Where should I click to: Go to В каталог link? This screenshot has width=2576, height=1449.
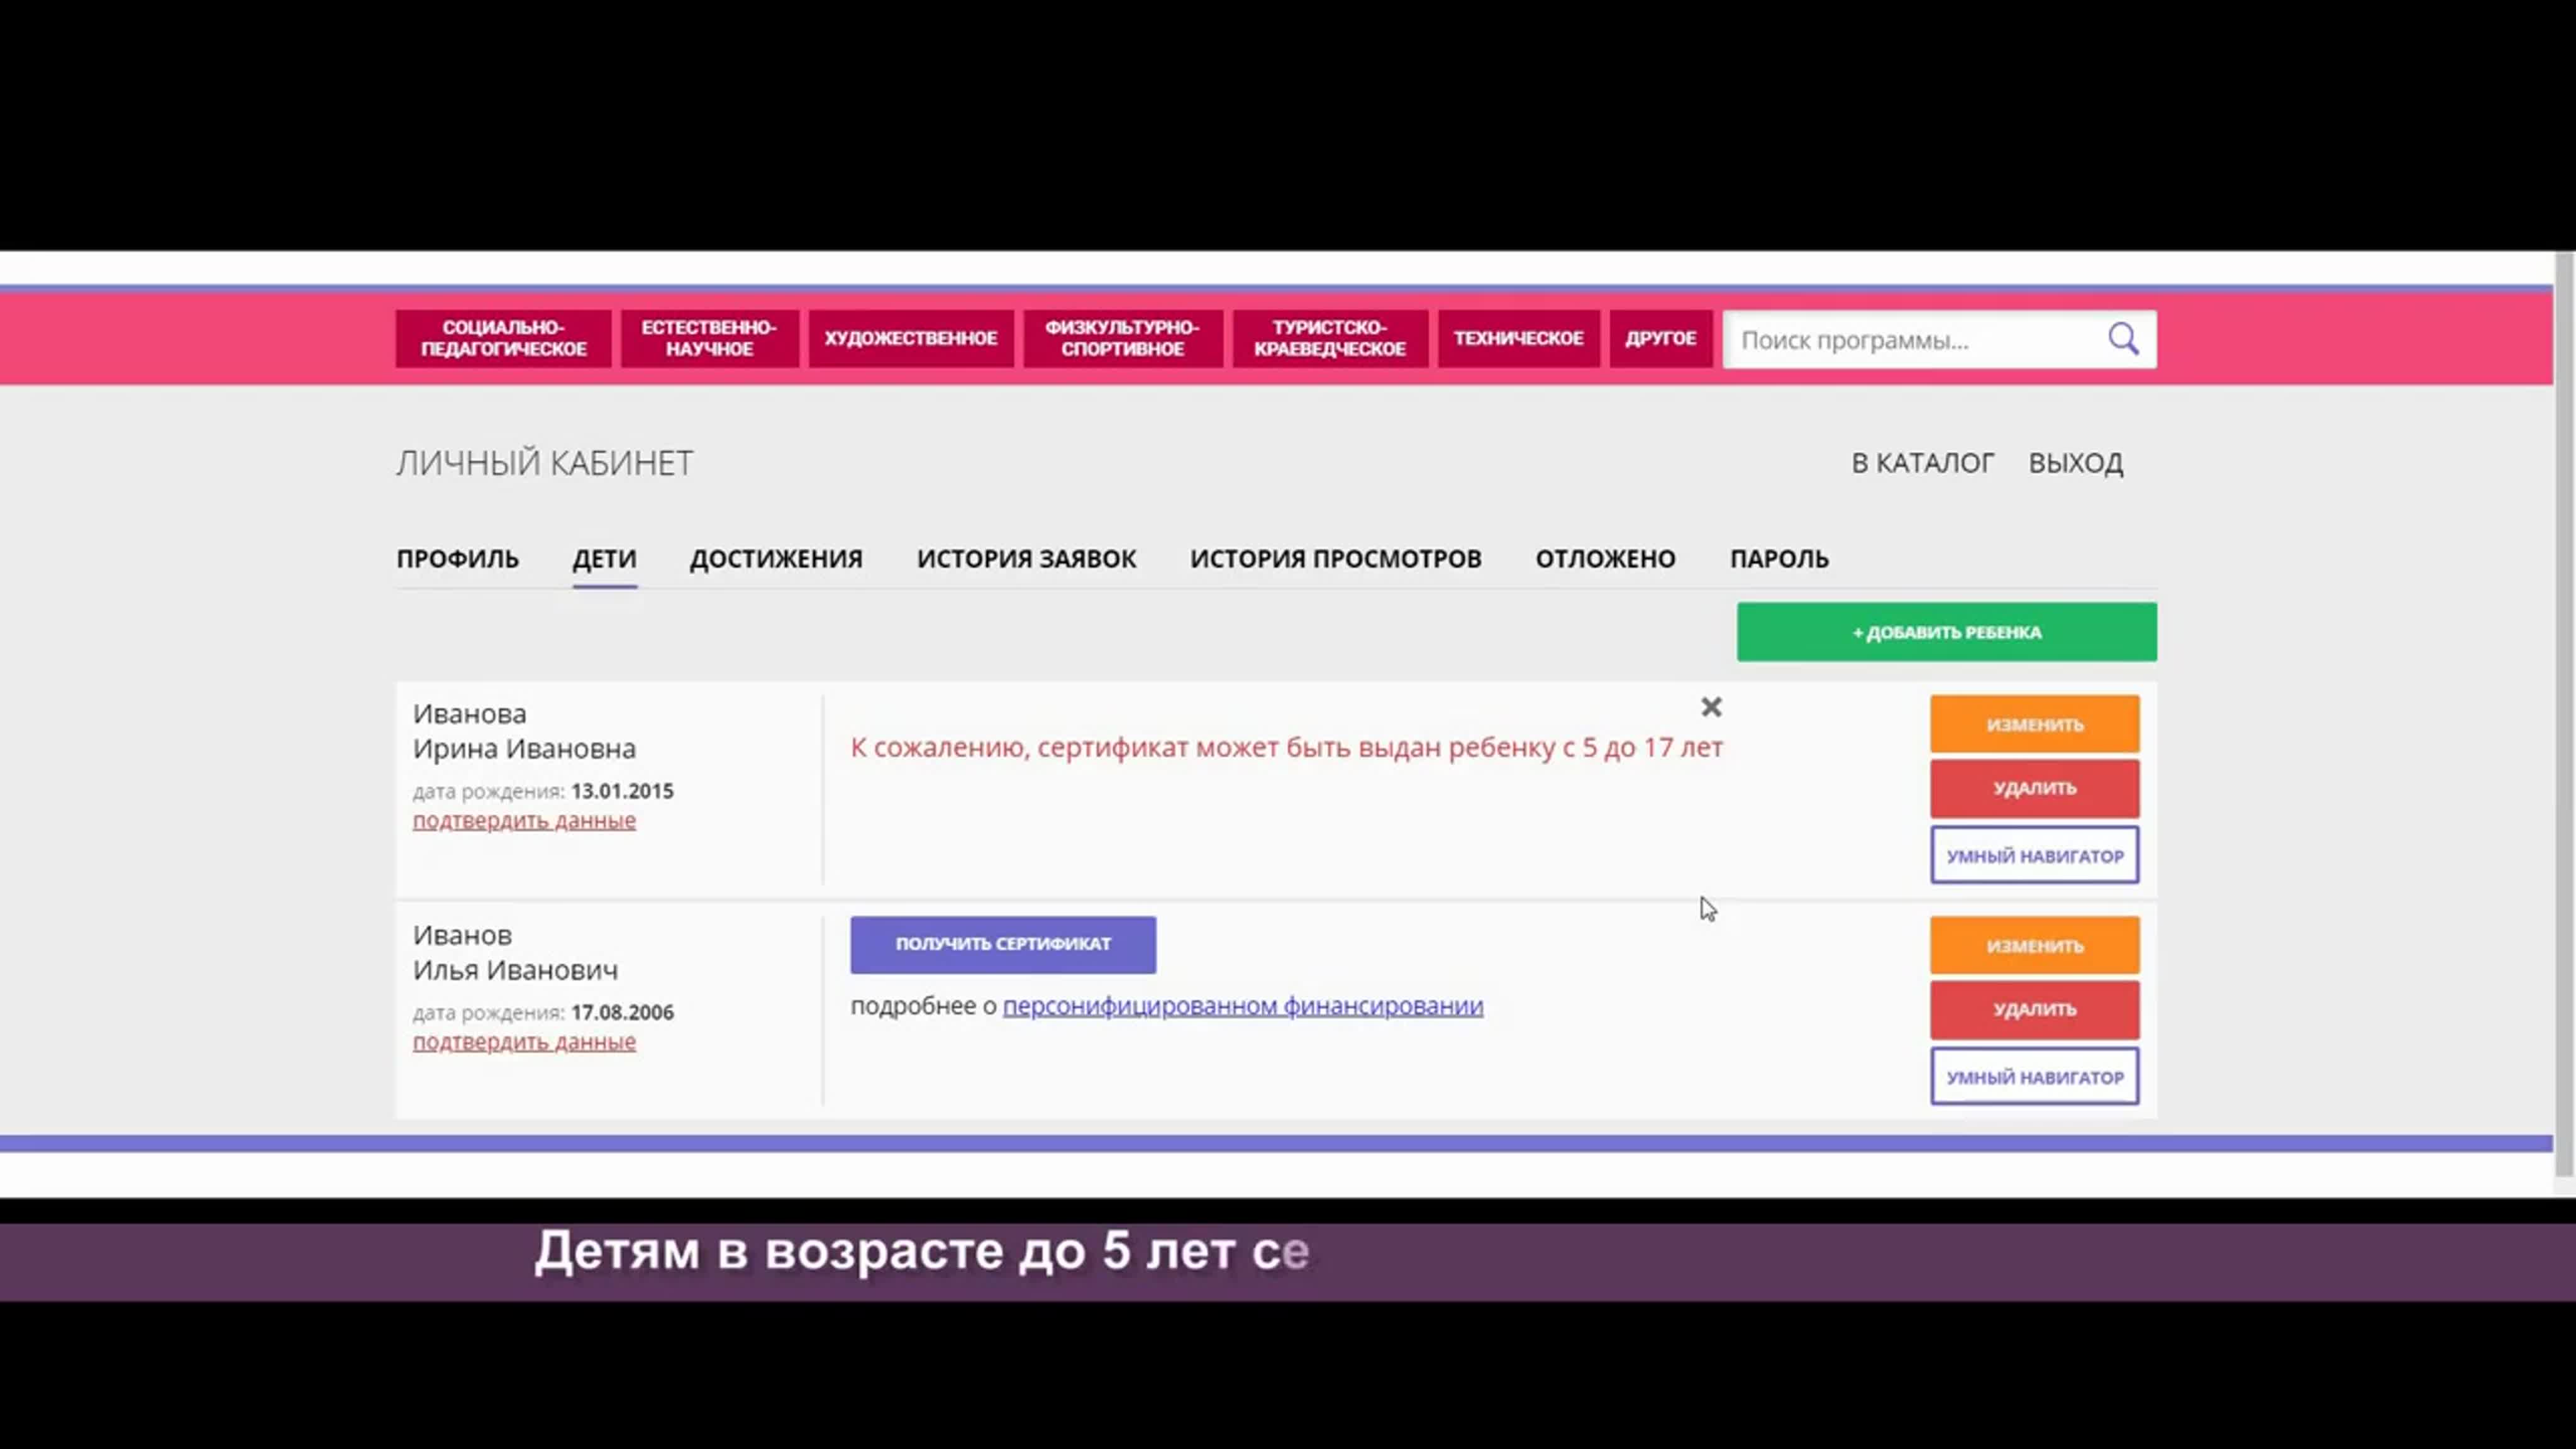[x=1922, y=463]
